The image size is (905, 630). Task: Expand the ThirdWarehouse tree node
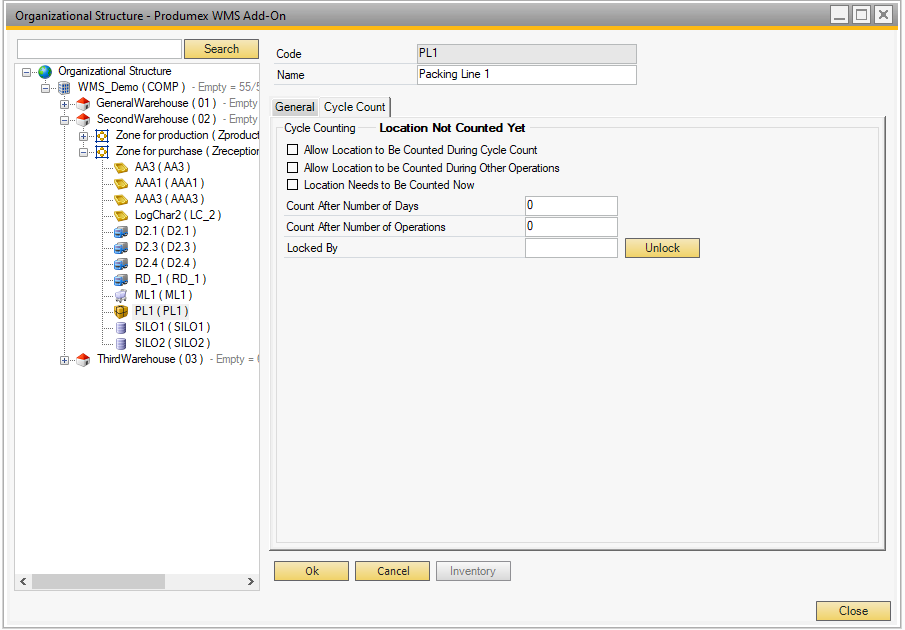[65, 360]
